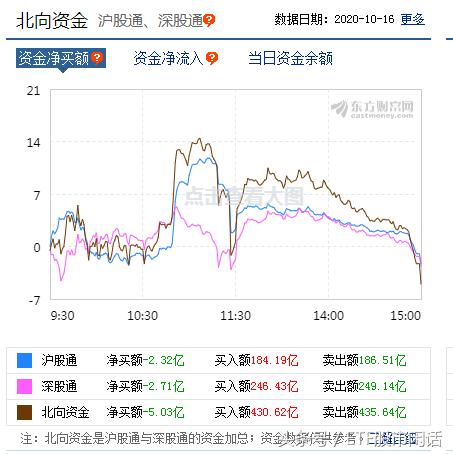Click pink 深股通 legend swatch

click(x=24, y=386)
